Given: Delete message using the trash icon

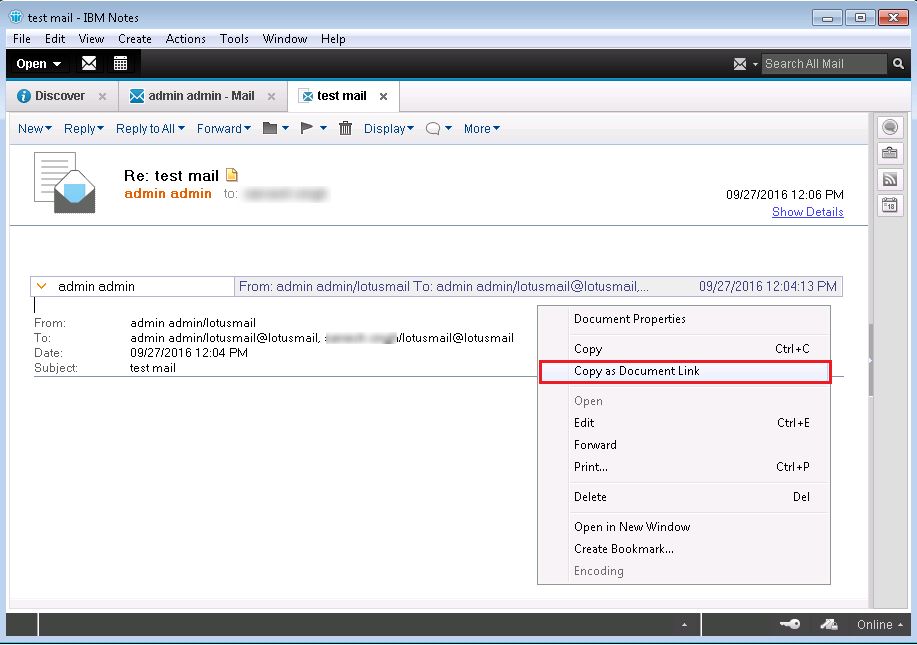Looking at the screenshot, I should point(346,128).
